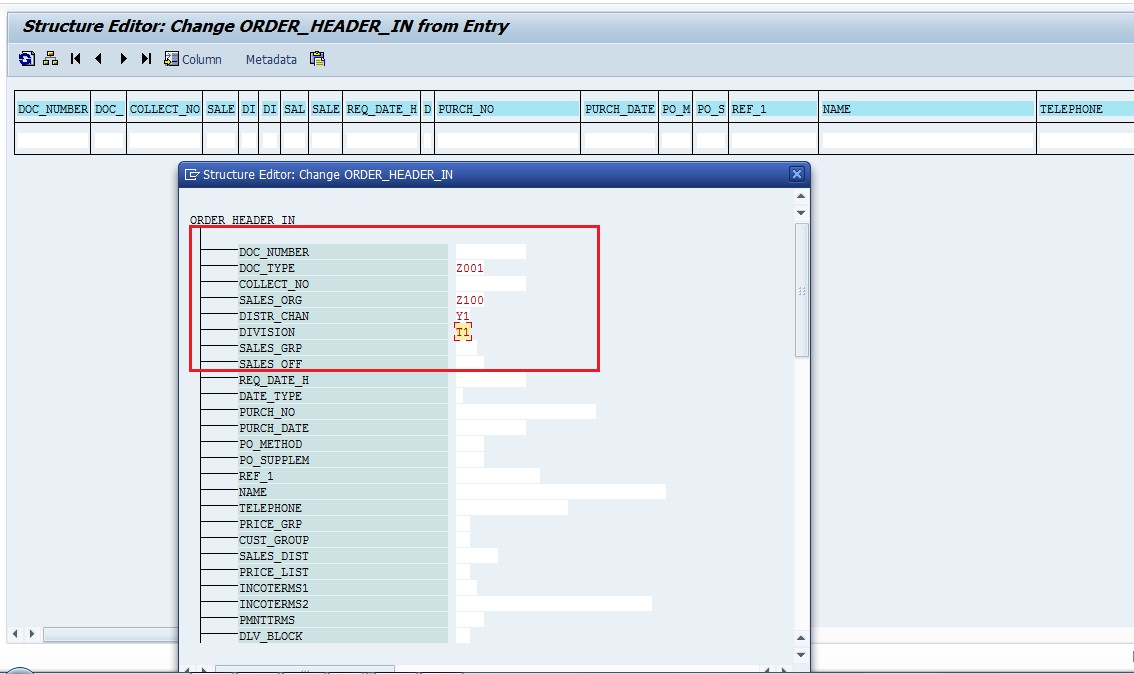Close the ORDER_HEADER_IN structure editor dialog
The image size is (1134, 674).
pos(797,174)
